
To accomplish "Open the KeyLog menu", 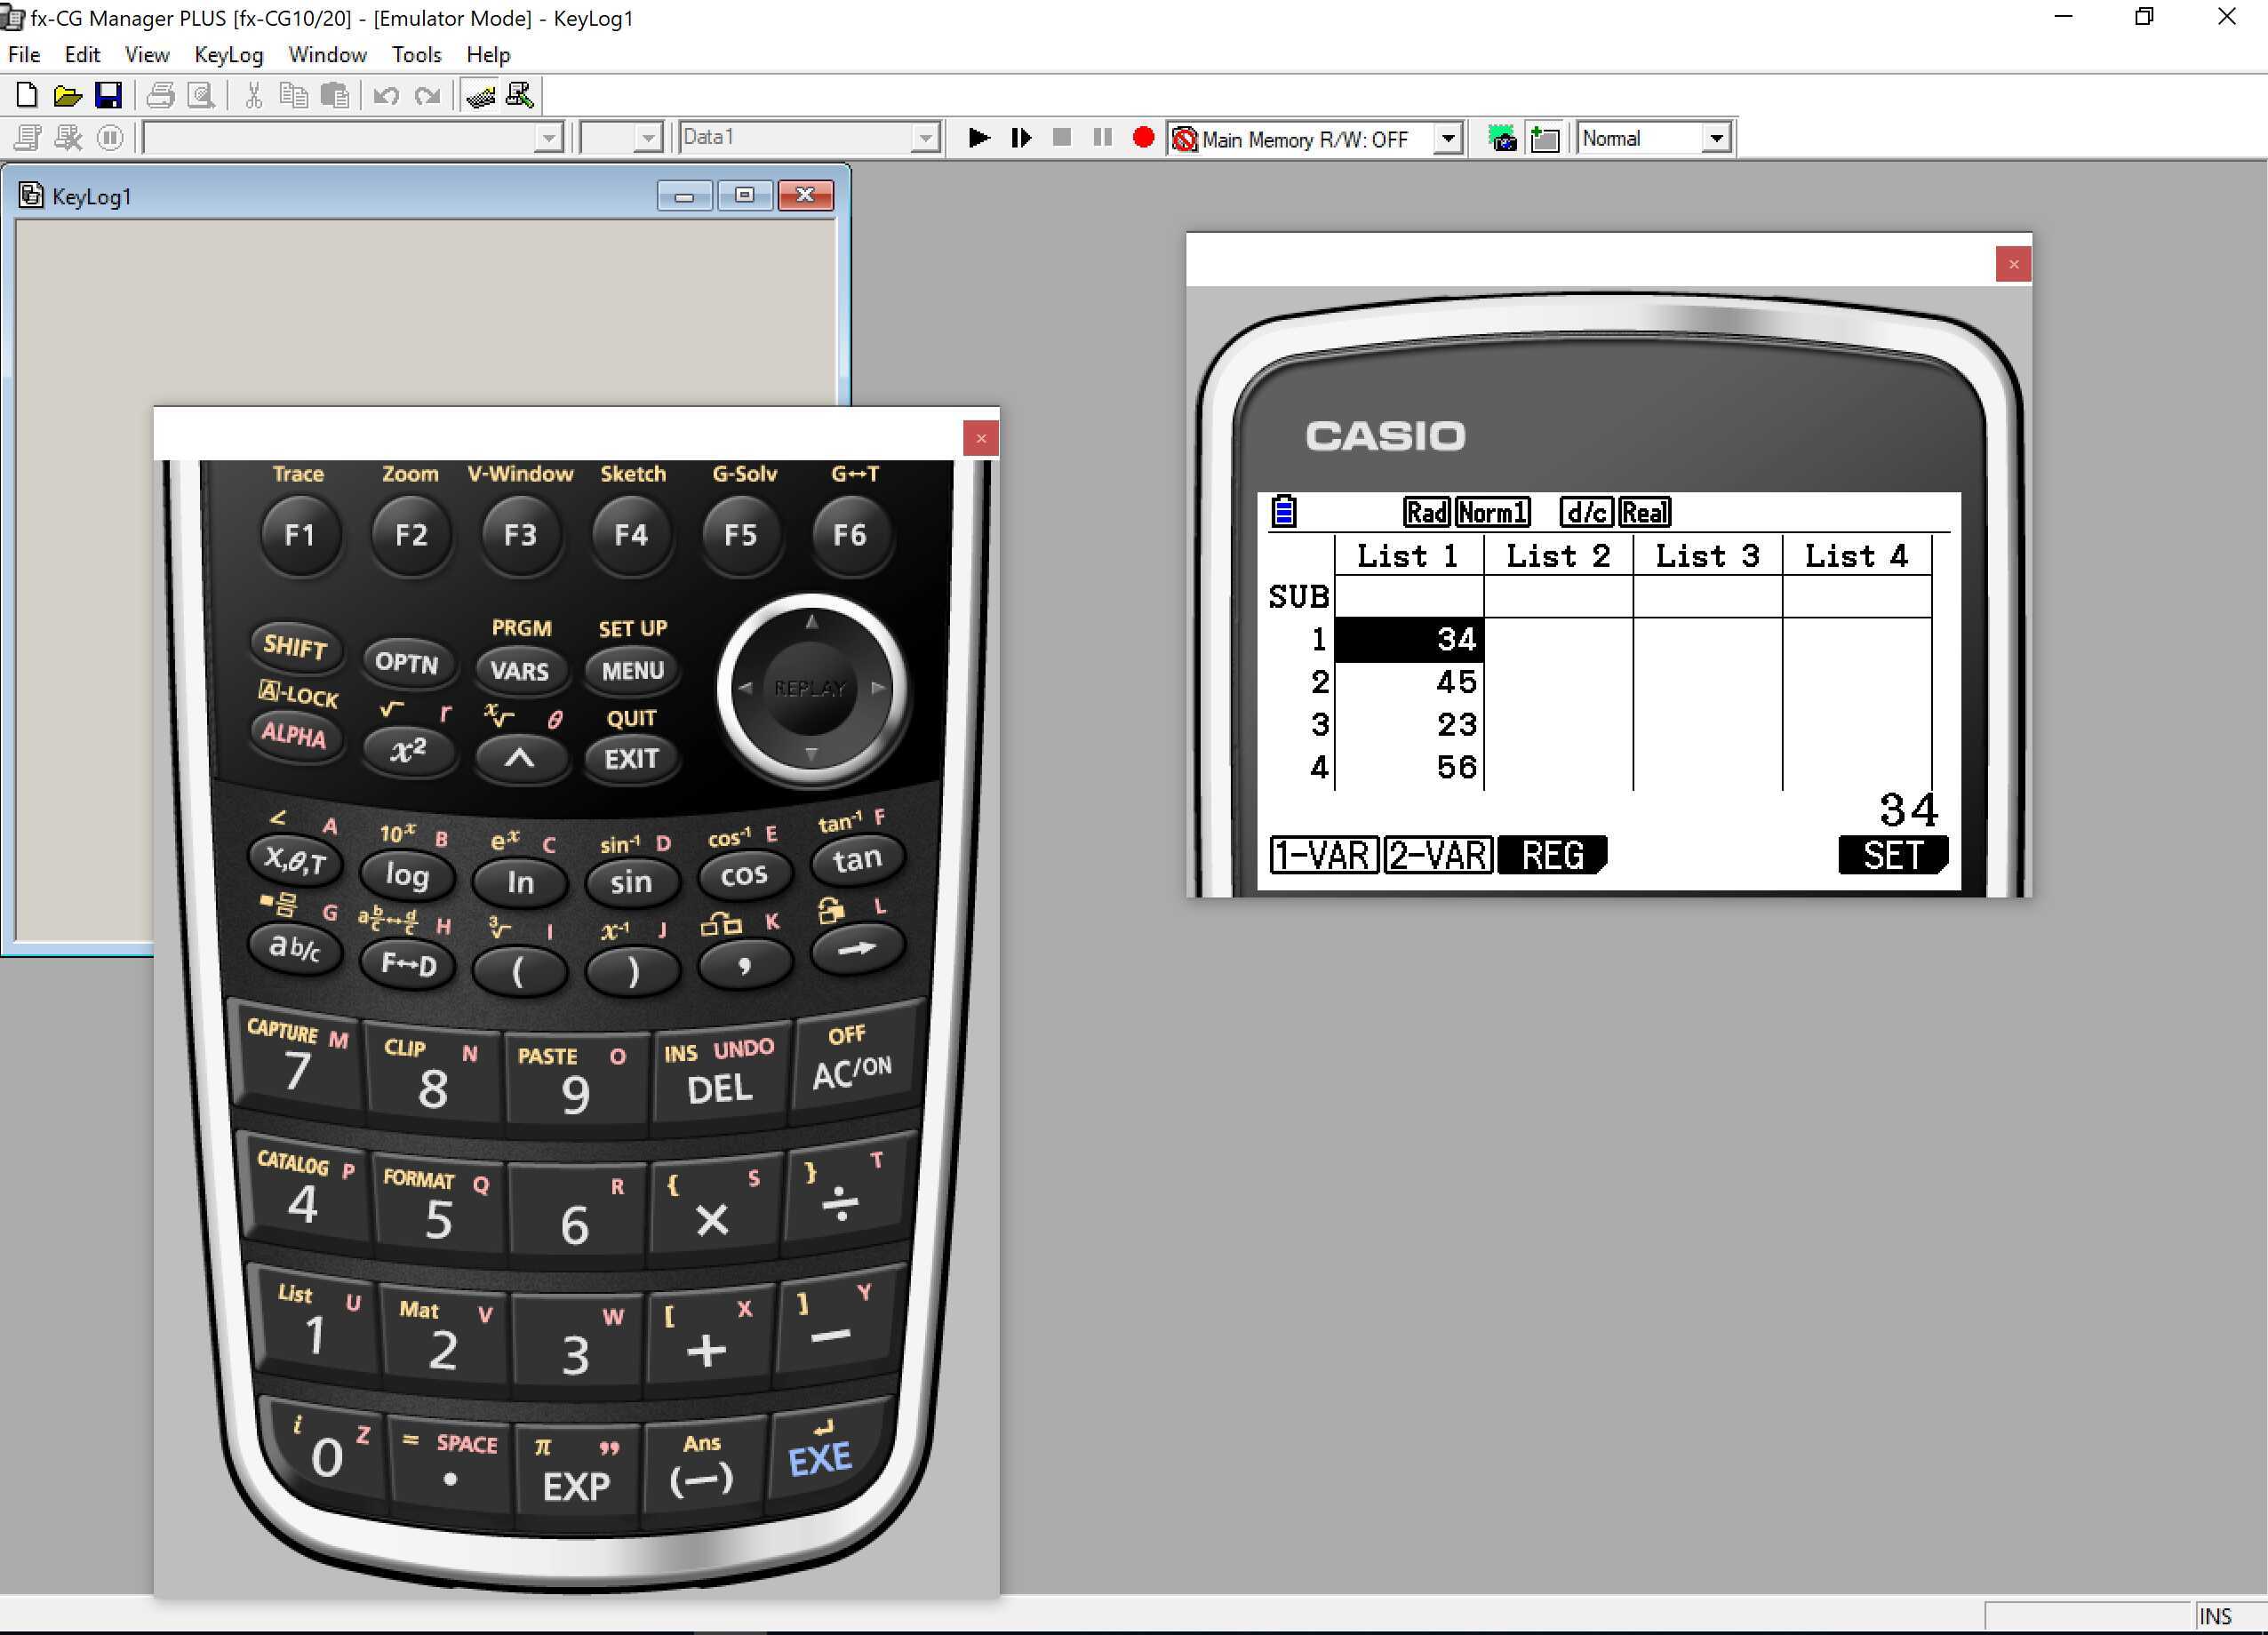I will tap(228, 55).
